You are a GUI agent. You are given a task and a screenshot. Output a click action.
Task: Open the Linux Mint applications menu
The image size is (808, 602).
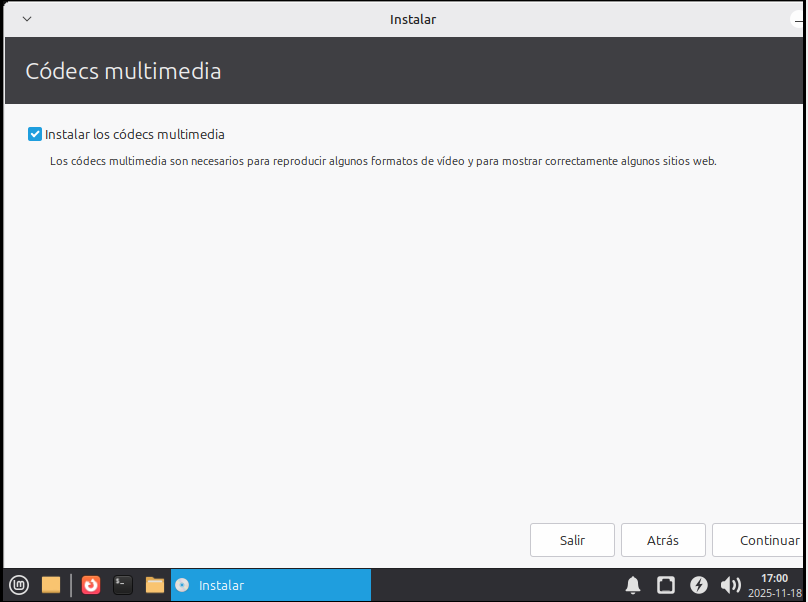point(18,585)
